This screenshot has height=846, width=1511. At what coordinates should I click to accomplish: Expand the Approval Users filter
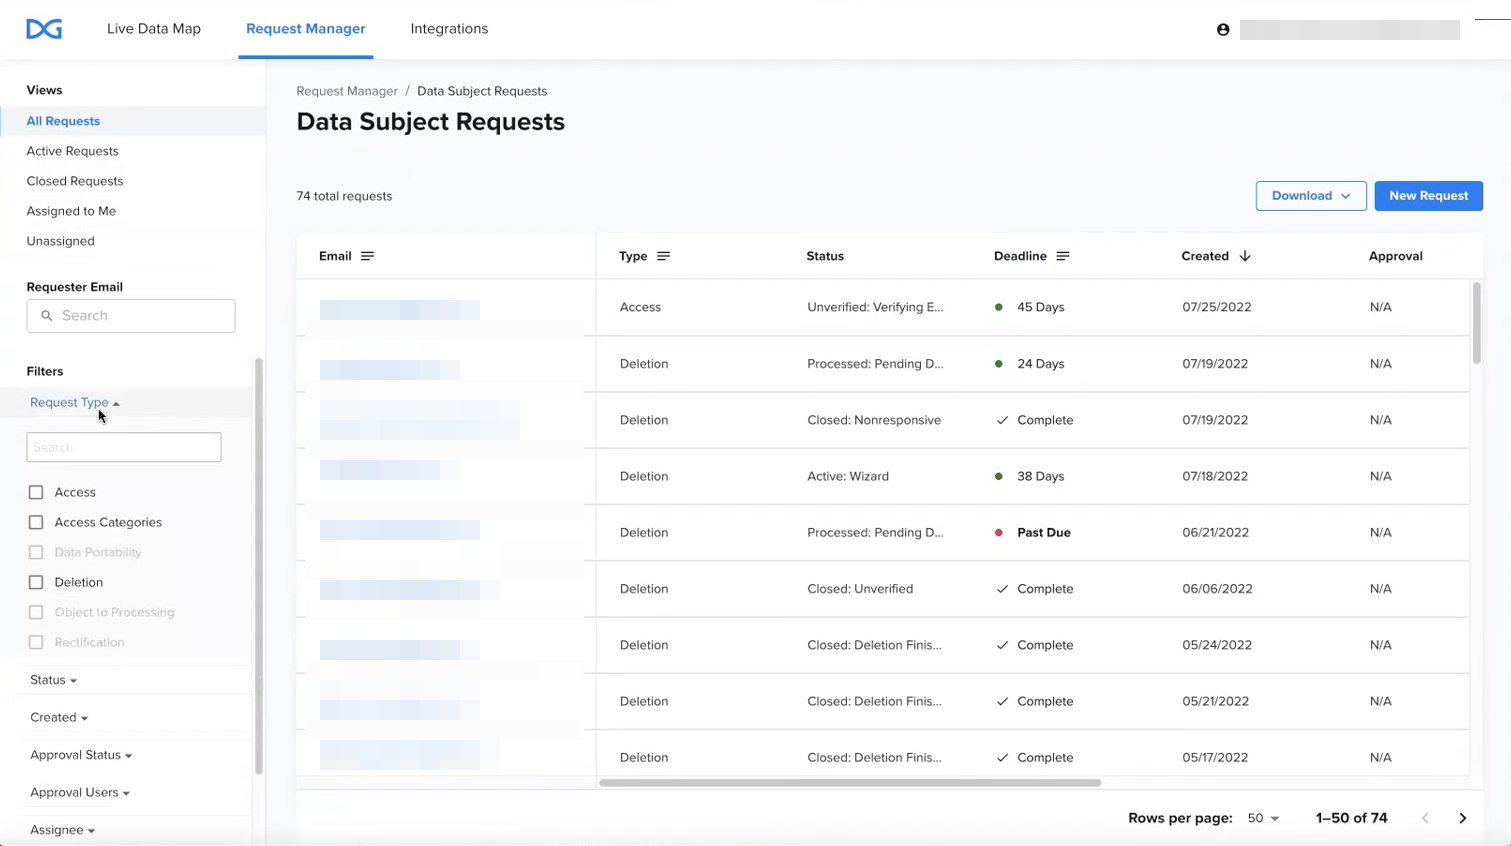tap(80, 792)
